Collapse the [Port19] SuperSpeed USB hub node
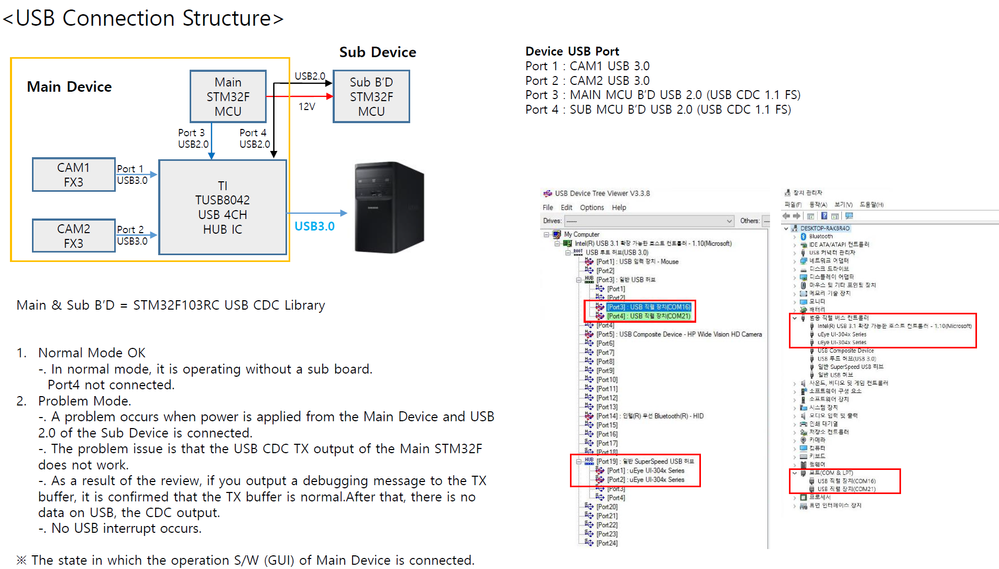 tap(579, 461)
